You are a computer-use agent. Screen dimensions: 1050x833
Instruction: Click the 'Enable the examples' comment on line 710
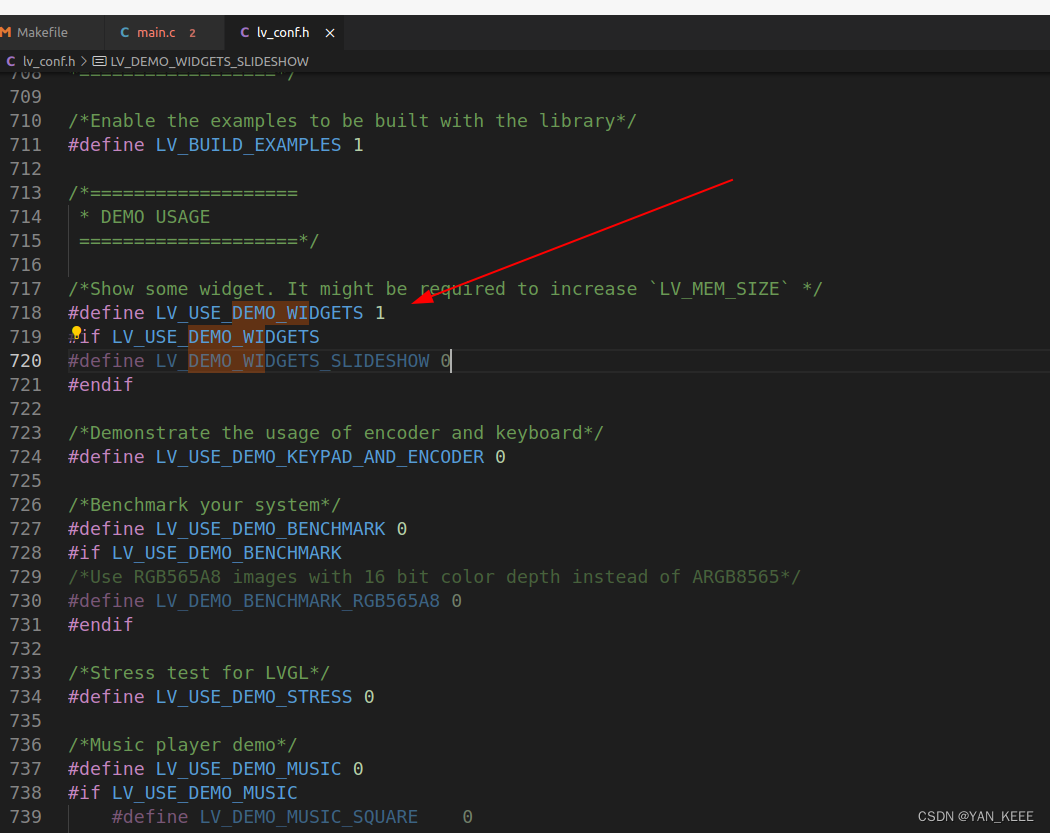coord(352,121)
